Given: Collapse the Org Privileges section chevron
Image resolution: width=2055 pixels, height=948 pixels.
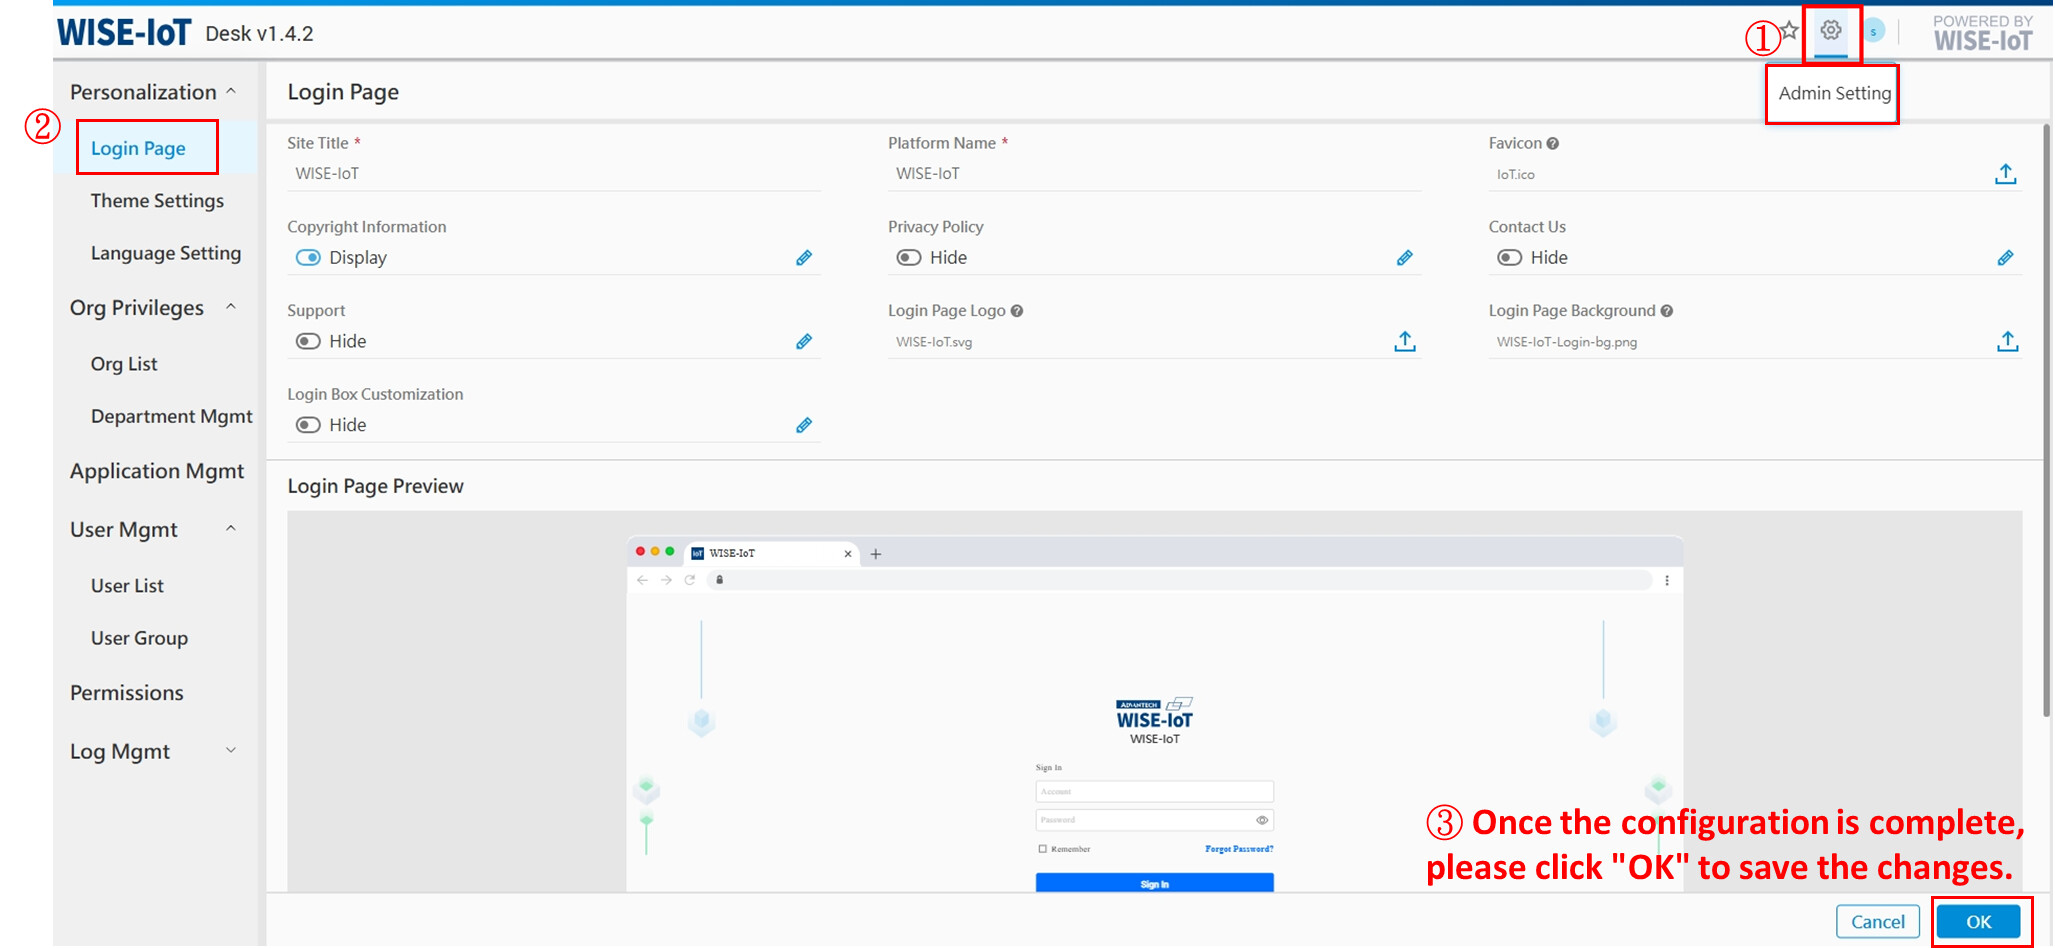Looking at the screenshot, I should coord(231,307).
